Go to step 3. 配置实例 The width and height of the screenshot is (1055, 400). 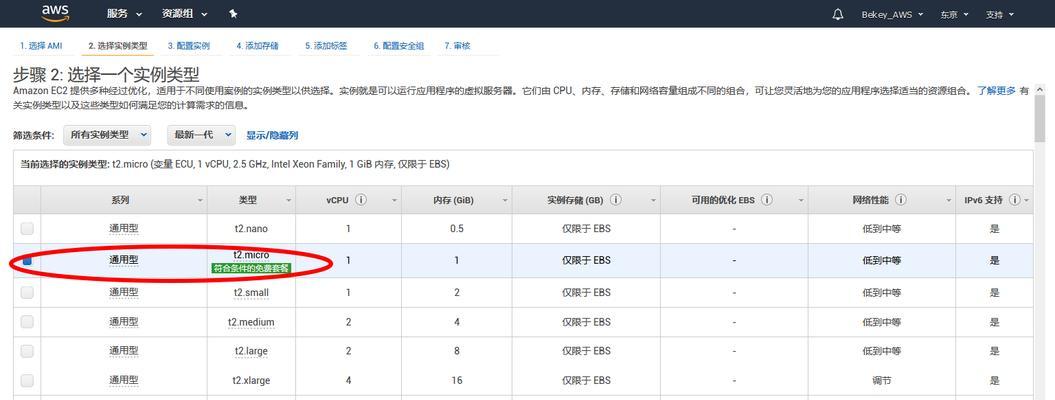coord(189,46)
